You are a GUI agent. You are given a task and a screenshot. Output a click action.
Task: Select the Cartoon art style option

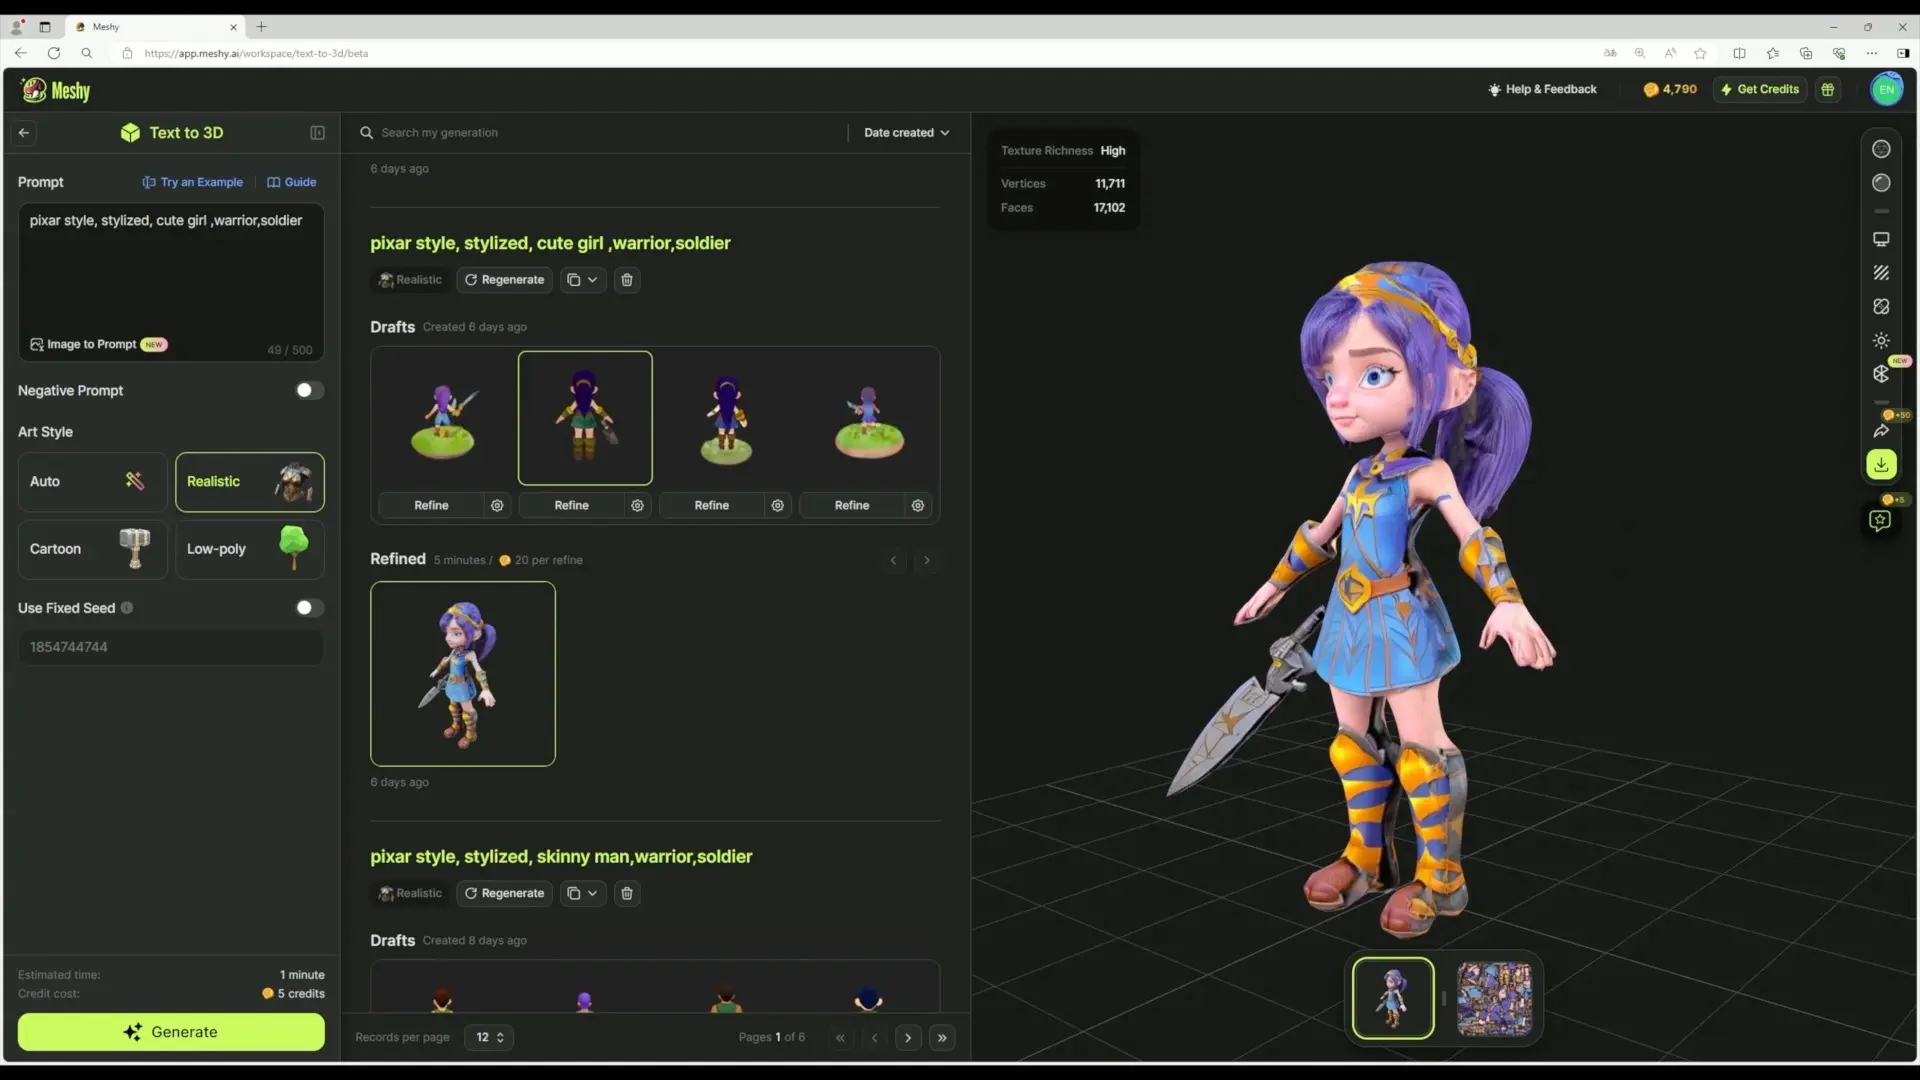pyautogui.click(x=92, y=549)
